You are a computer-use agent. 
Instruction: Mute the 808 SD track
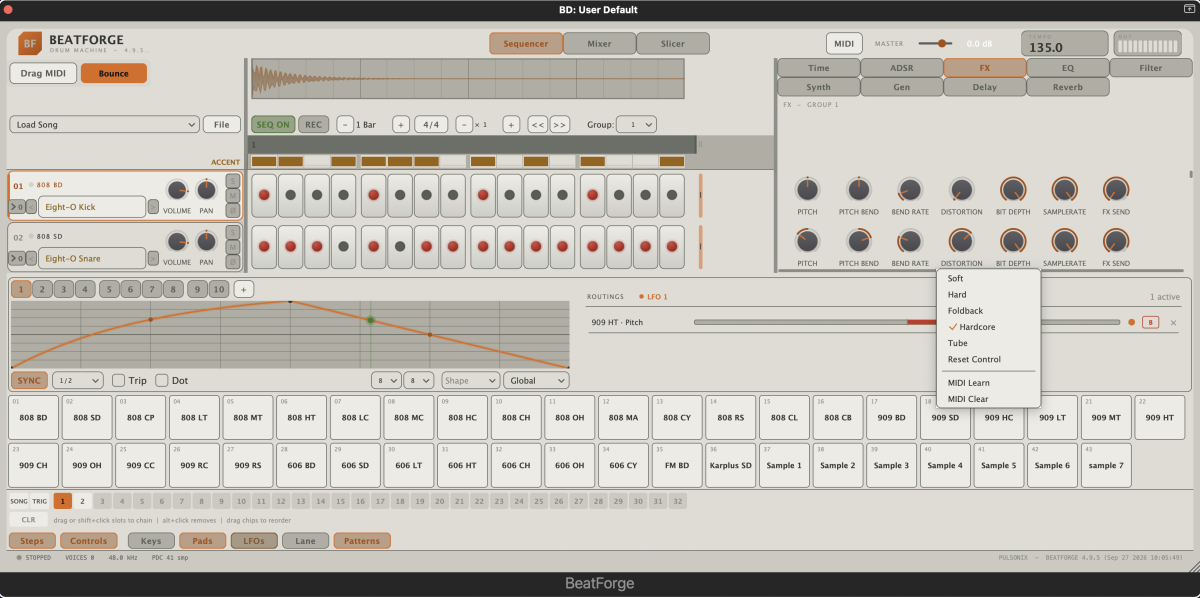point(233,247)
